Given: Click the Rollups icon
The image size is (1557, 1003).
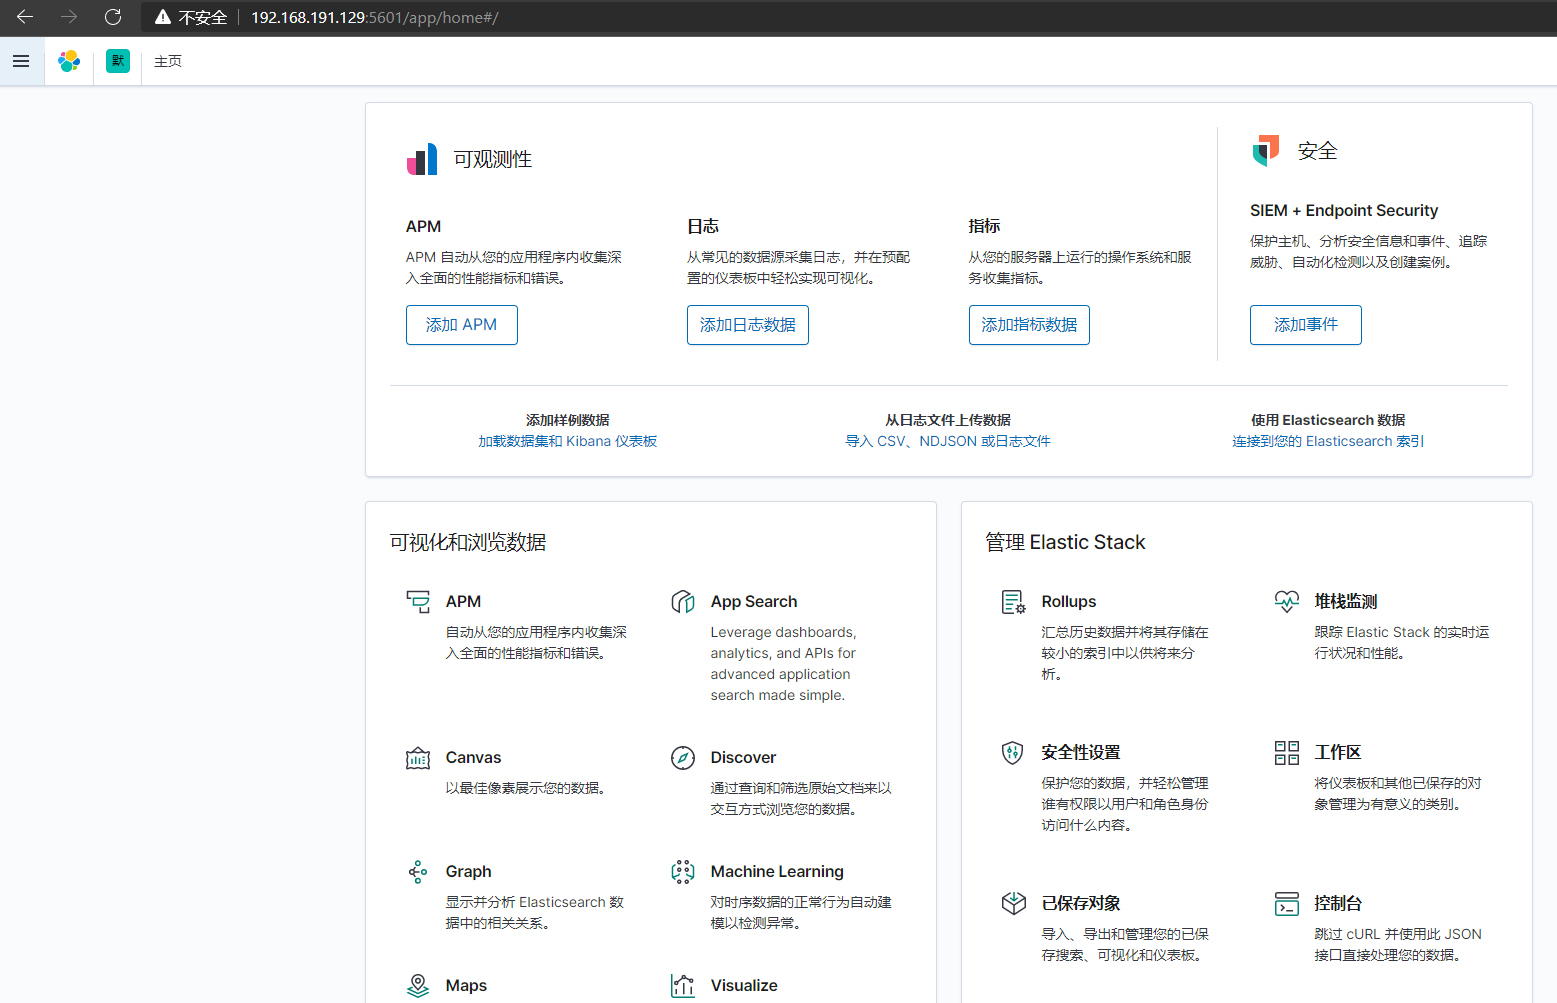Looking at the screenshot, I should 1013,602.
